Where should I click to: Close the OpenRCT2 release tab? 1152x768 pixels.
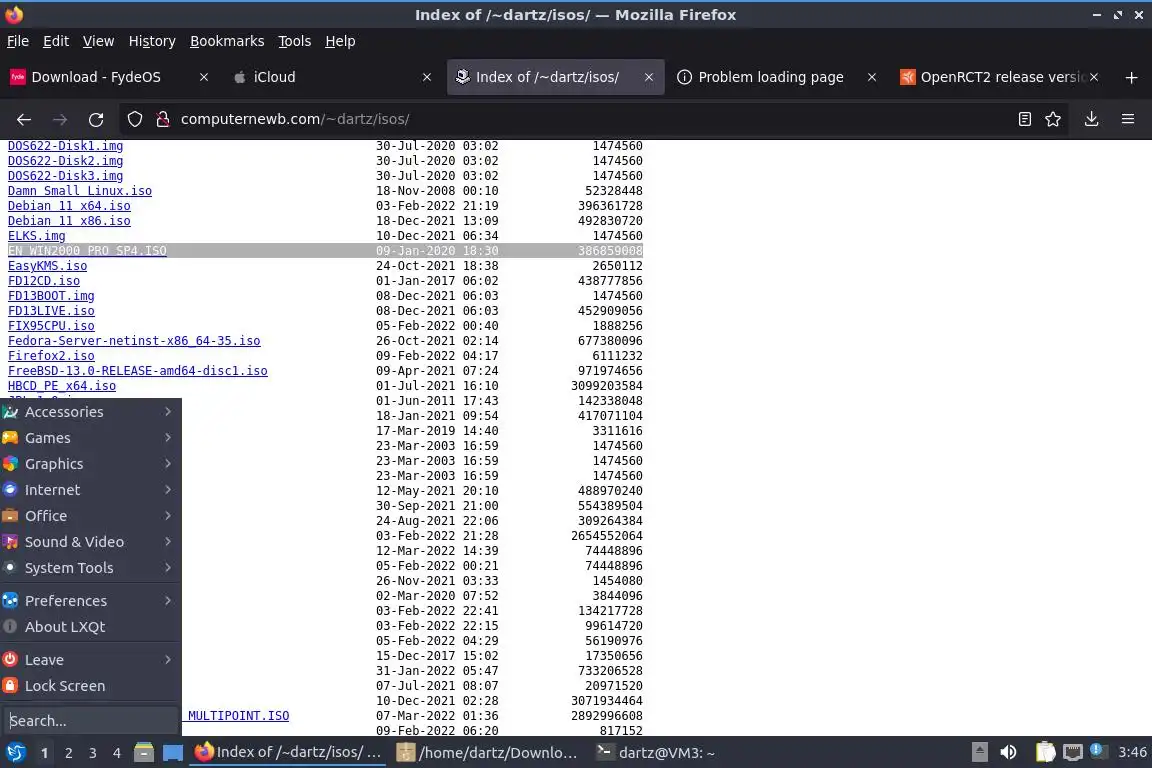coord(1094,77)
